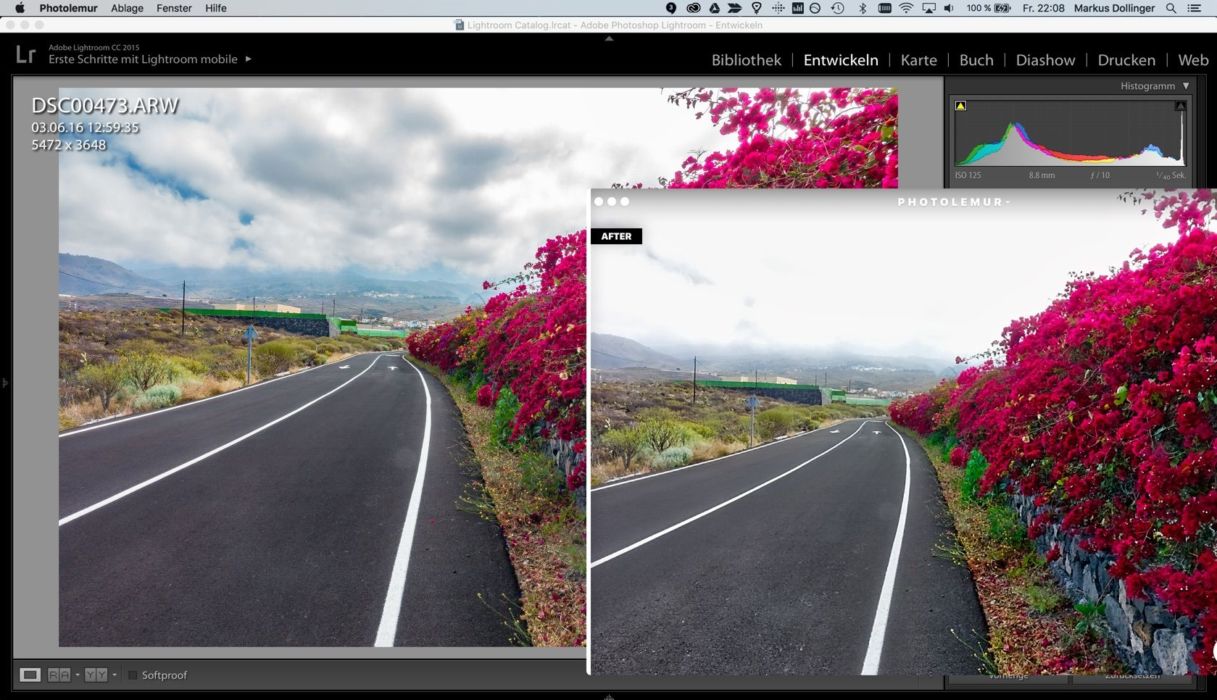
Task: Click the Lr logo in top-left
Action: (x=25, y=55)
